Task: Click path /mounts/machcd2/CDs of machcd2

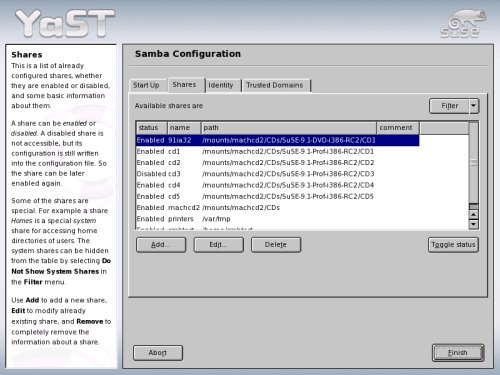Action: pyautogui.click(x=241, y=208)
